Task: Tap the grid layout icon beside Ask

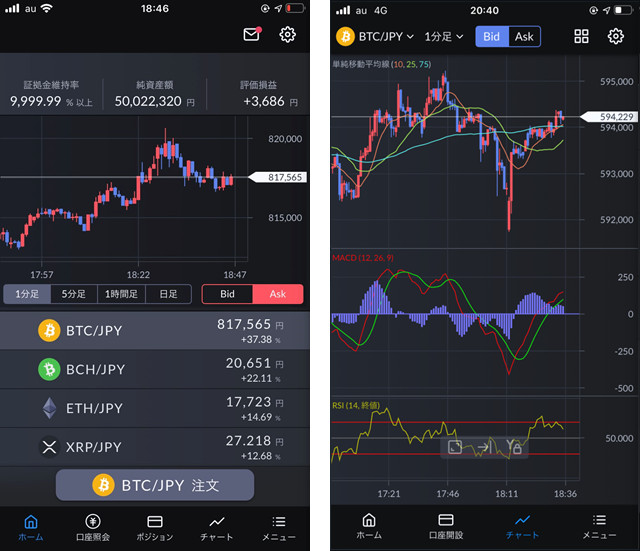Action: (x=581, y=37)
